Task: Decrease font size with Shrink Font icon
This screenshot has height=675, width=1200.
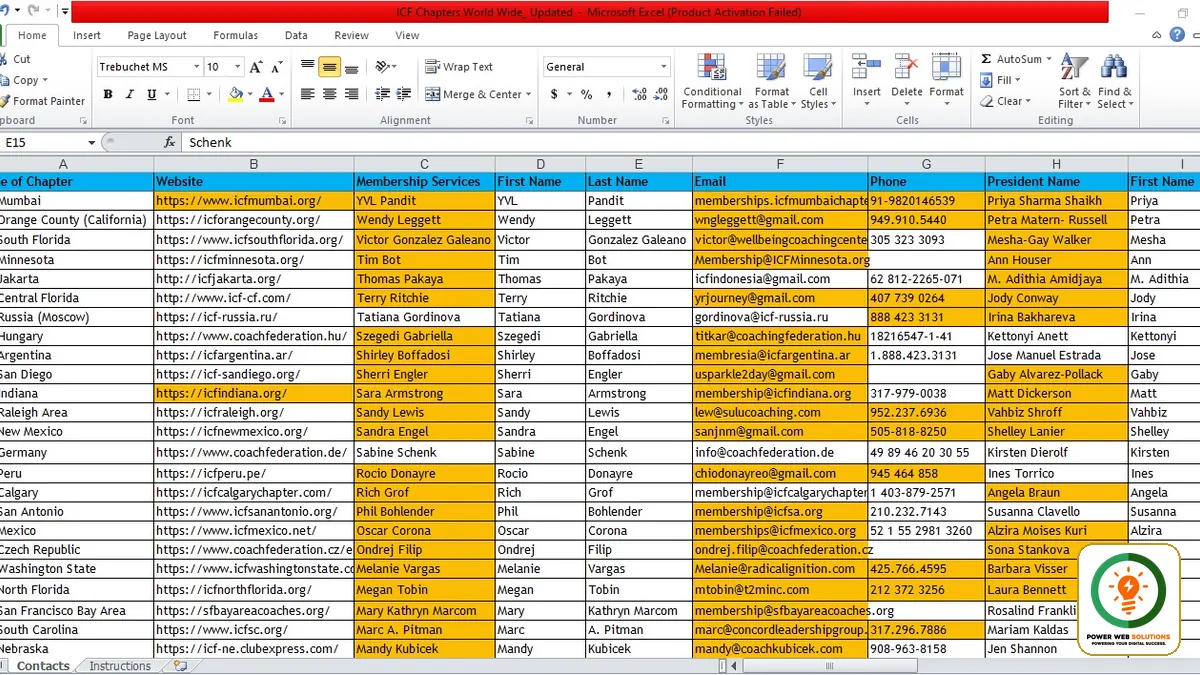Action: (277, 67)
